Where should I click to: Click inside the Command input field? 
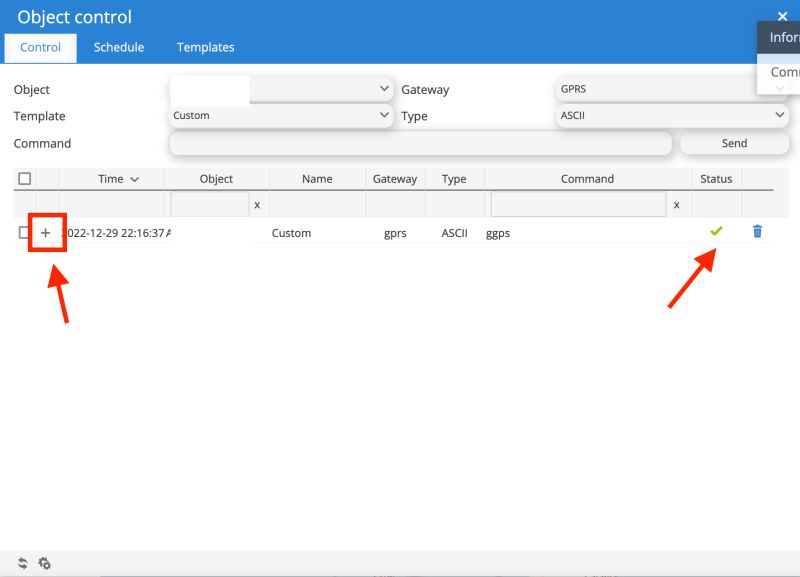pyautogui.click(x=420, y=143)
